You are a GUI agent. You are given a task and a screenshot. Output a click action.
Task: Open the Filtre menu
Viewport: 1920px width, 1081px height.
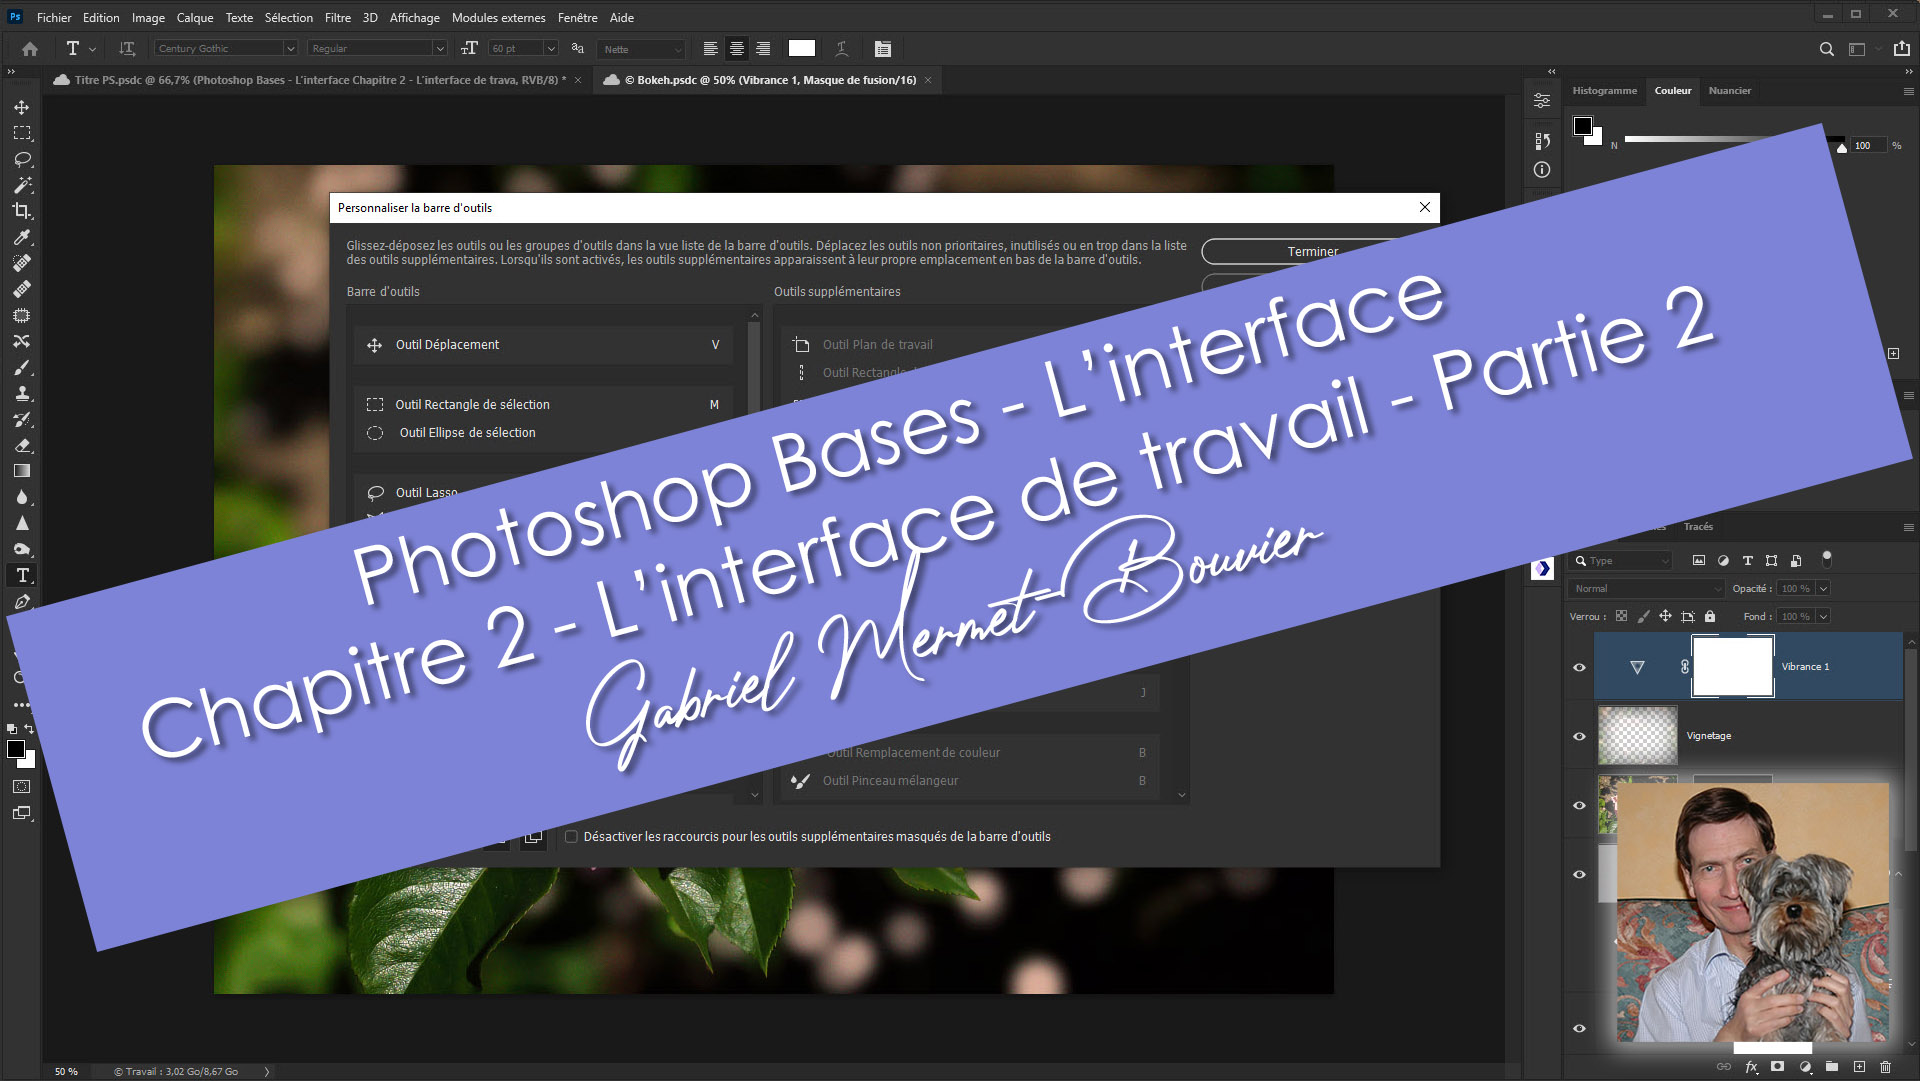click(337, 18)
